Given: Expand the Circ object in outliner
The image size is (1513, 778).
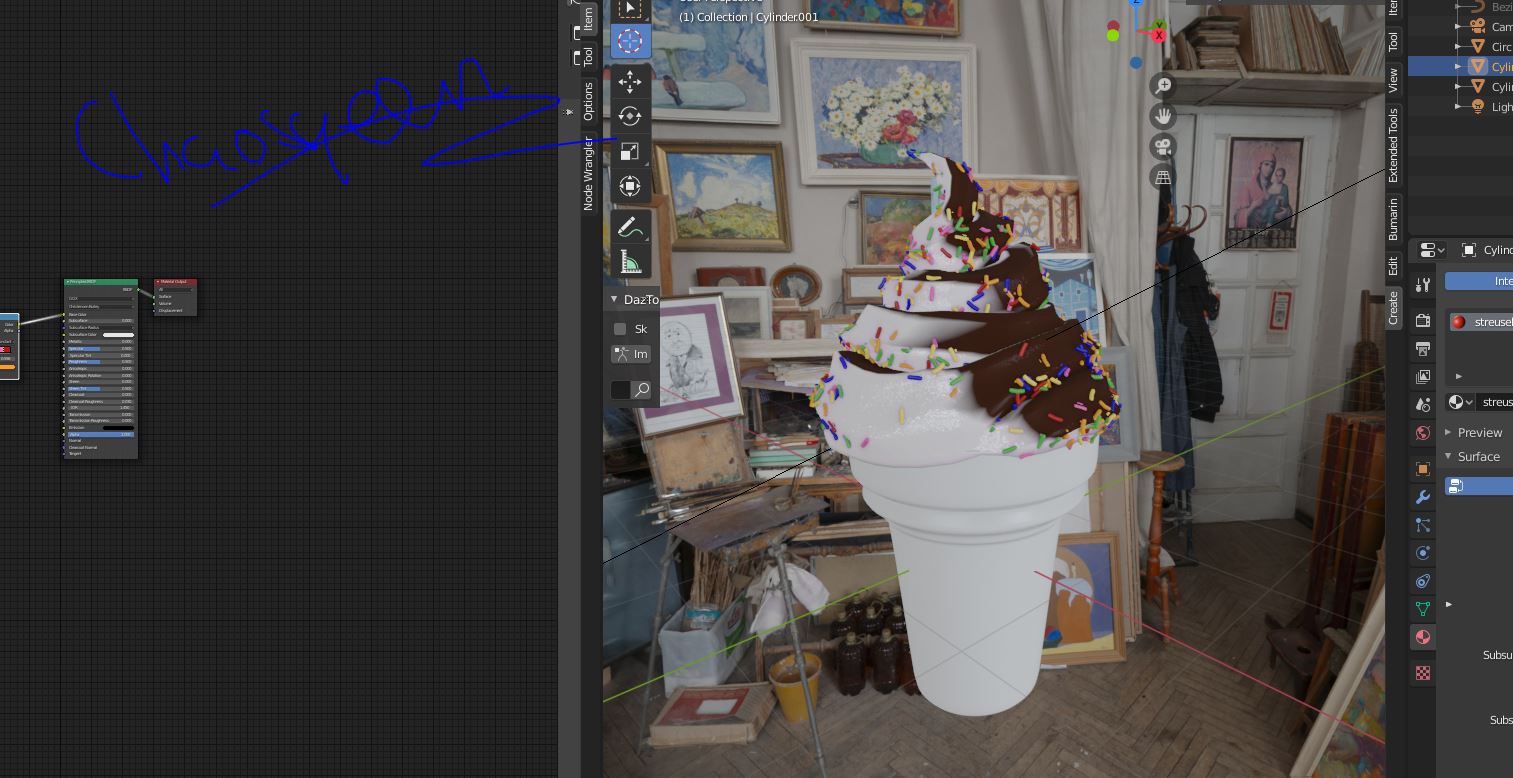Looking at the screenshot, I should [1459, 46].
